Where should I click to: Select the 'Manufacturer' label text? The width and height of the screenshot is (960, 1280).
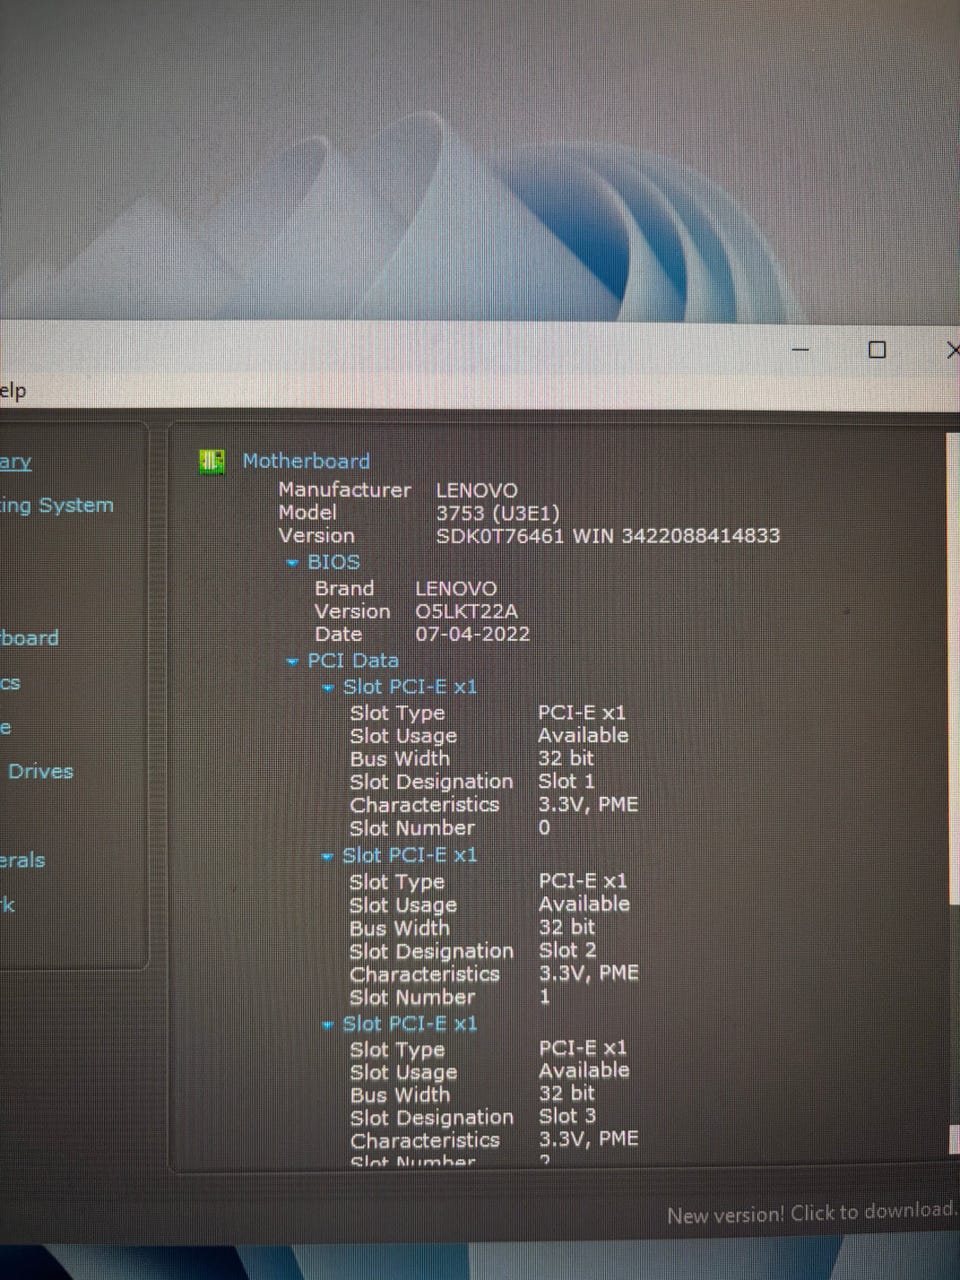point(344,490)
